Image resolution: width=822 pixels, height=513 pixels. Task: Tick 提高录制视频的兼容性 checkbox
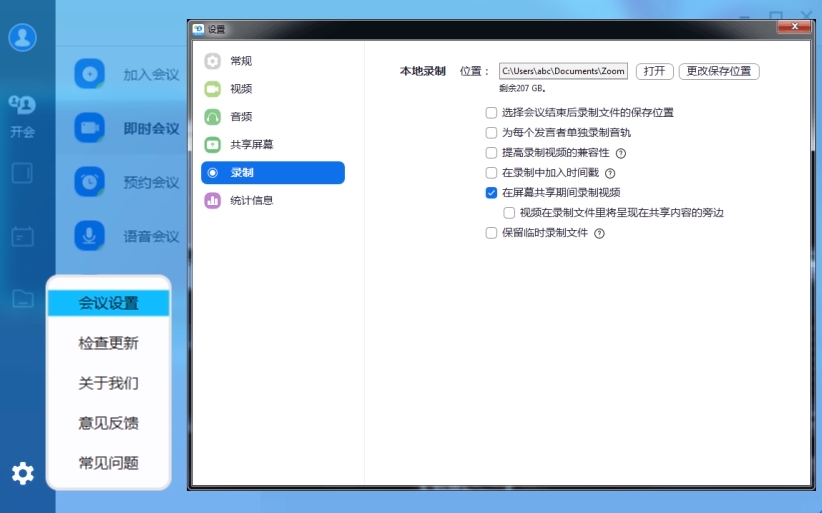click(491, 152)
